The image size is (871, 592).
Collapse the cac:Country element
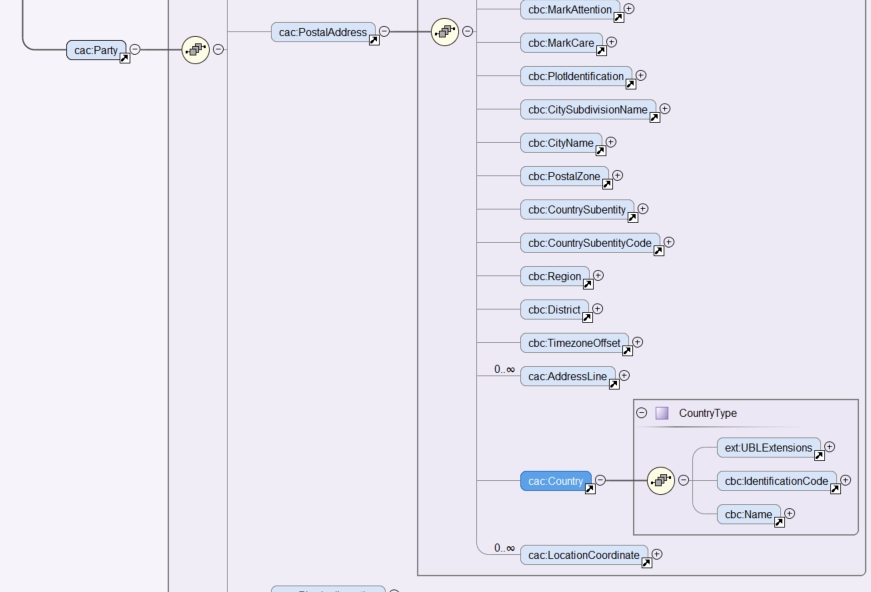pyautogui.click(x=600, y=480)
